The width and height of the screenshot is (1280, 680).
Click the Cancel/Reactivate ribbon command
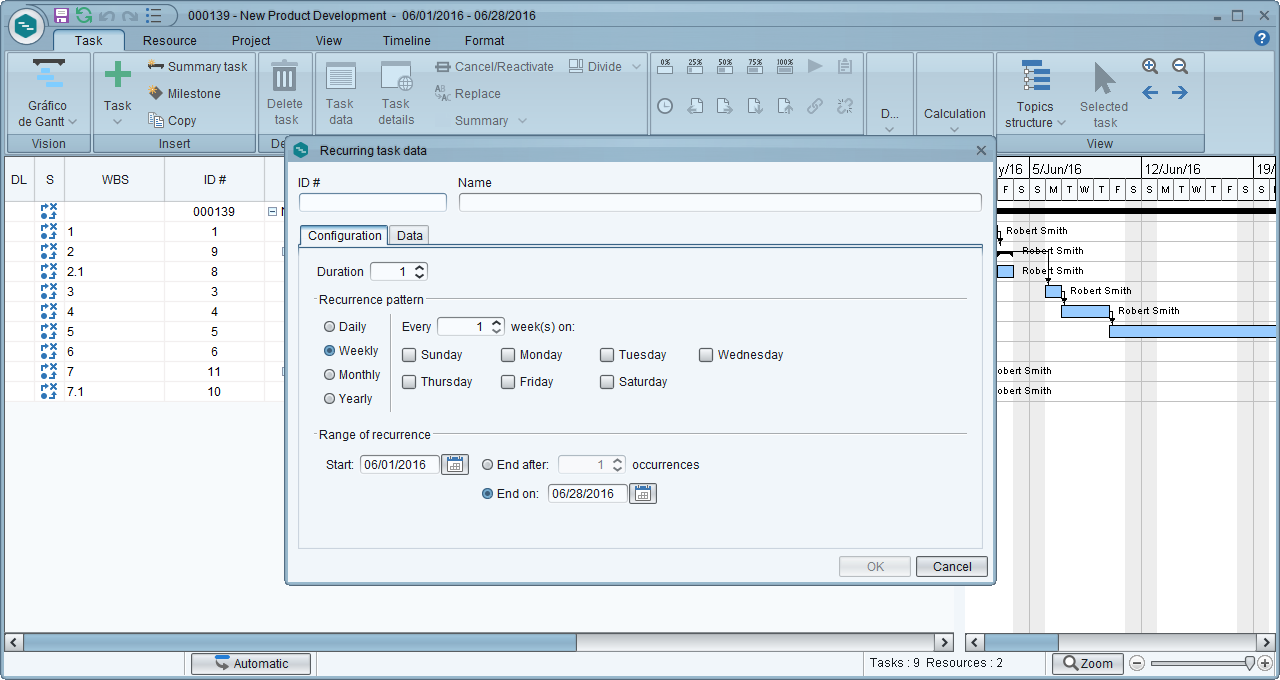[x=494, y=66]
